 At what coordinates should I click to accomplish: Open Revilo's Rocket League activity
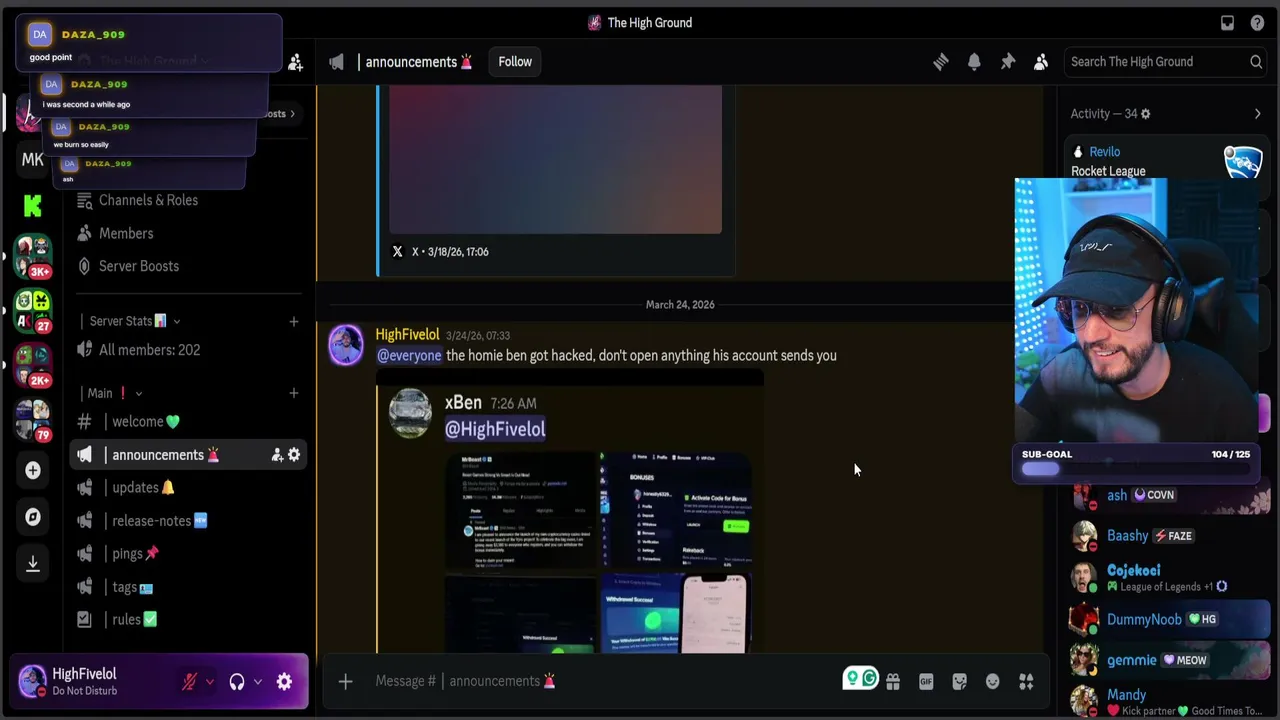click(1166, 161)
